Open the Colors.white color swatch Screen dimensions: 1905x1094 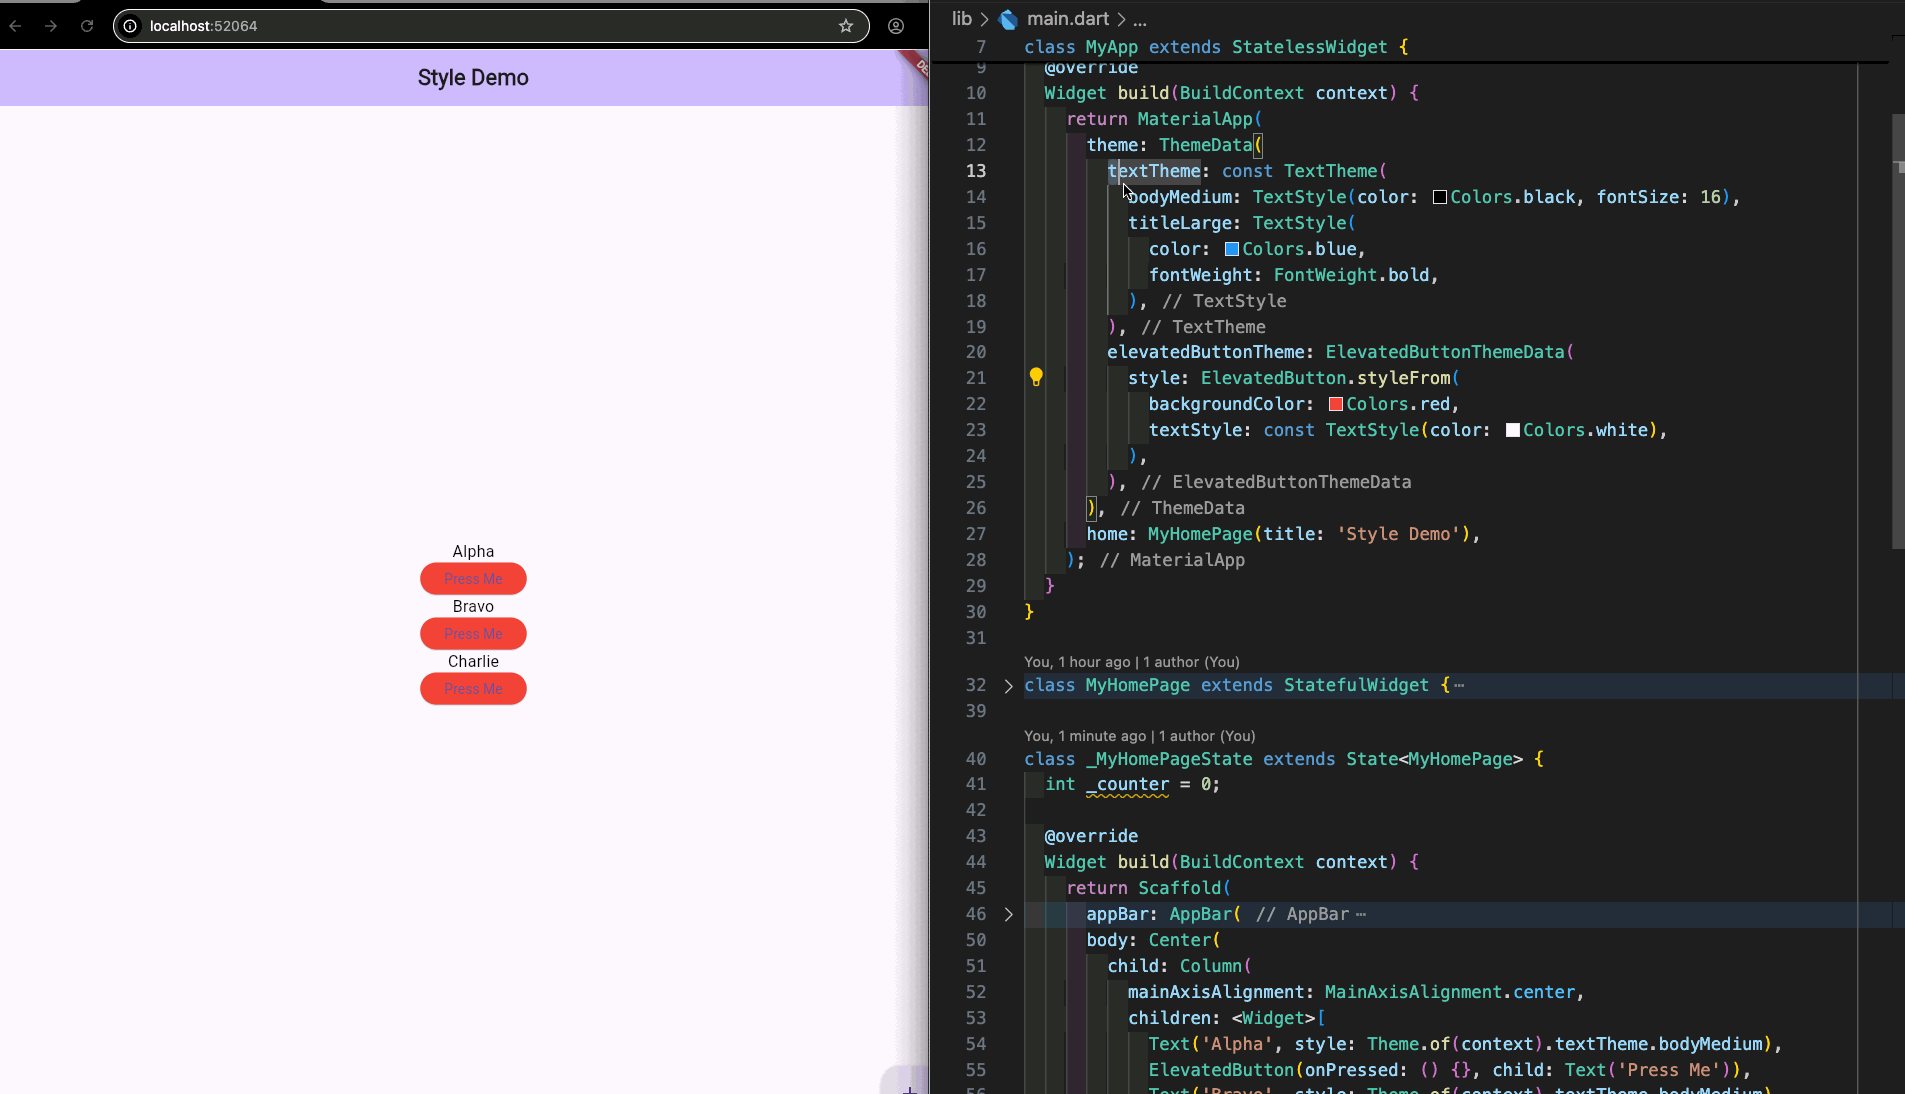(1512, 430)
